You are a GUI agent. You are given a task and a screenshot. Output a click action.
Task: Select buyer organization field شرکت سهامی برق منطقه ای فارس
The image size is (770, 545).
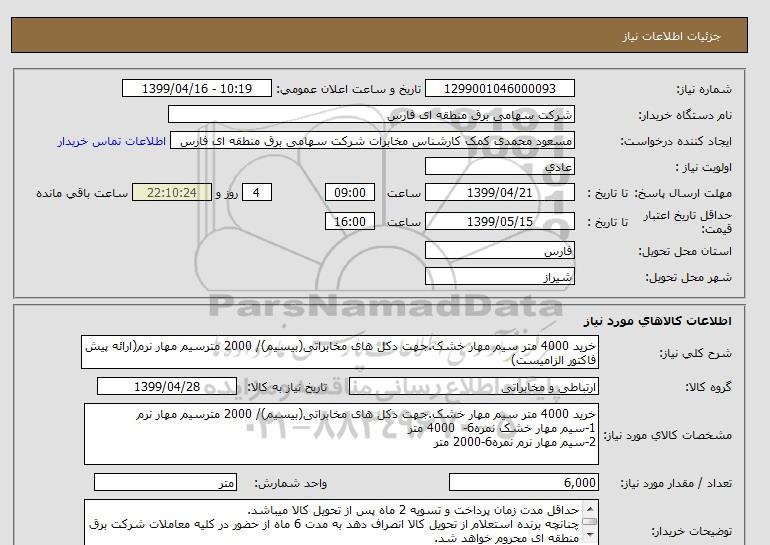coord(371,114)
